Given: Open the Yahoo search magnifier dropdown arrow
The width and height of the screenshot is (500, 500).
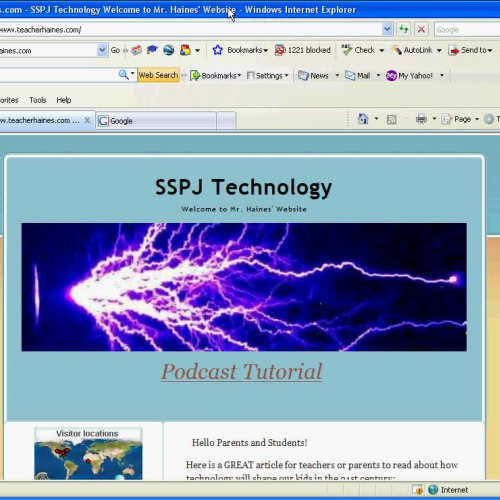Looking at the screenshot, I should [133, 73].
